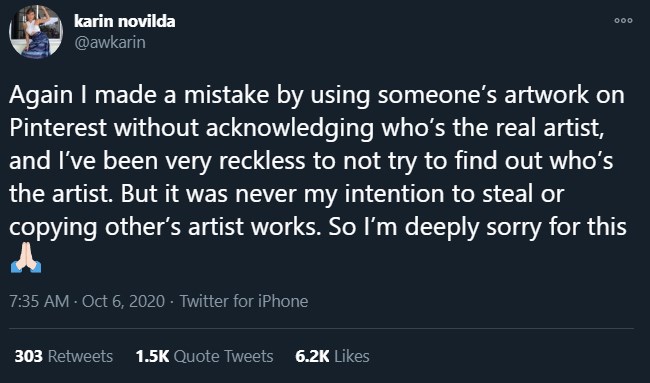Click the 6.2K like count number
This screenshot has width=650, height=383.
coord(312,356)
